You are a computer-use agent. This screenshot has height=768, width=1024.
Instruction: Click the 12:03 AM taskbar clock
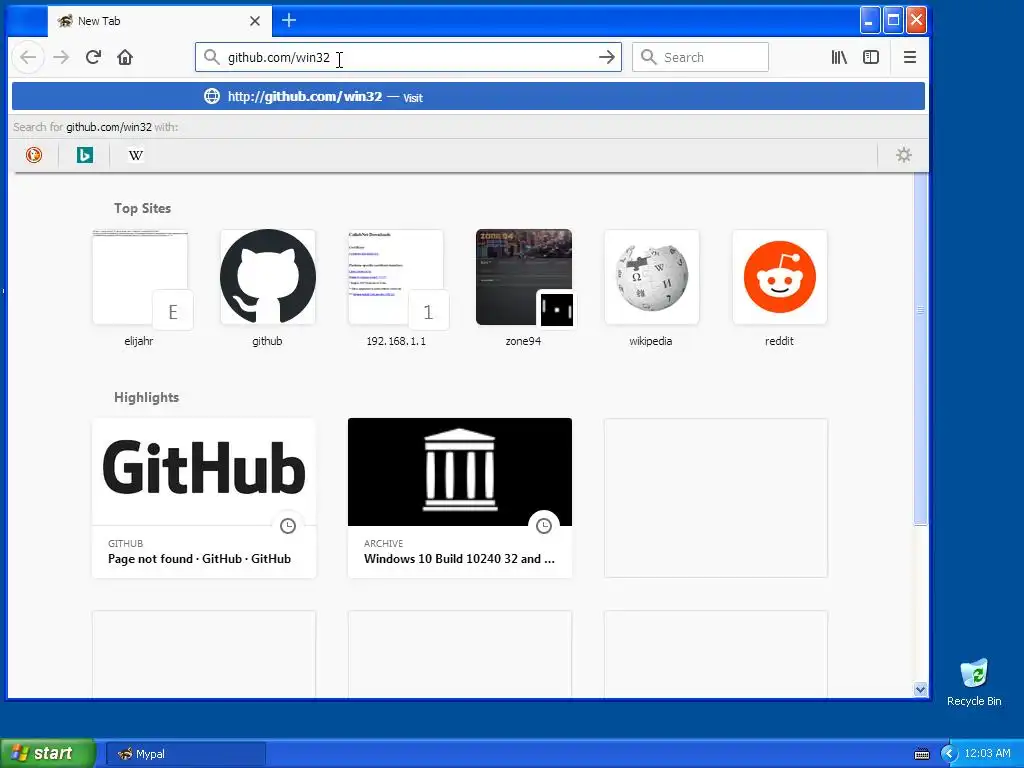[987, 754]
